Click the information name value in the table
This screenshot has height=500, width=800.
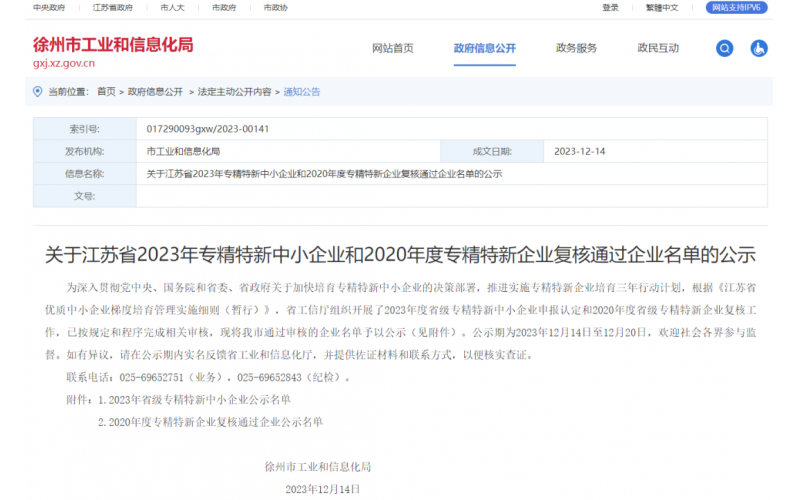point(324,174)
